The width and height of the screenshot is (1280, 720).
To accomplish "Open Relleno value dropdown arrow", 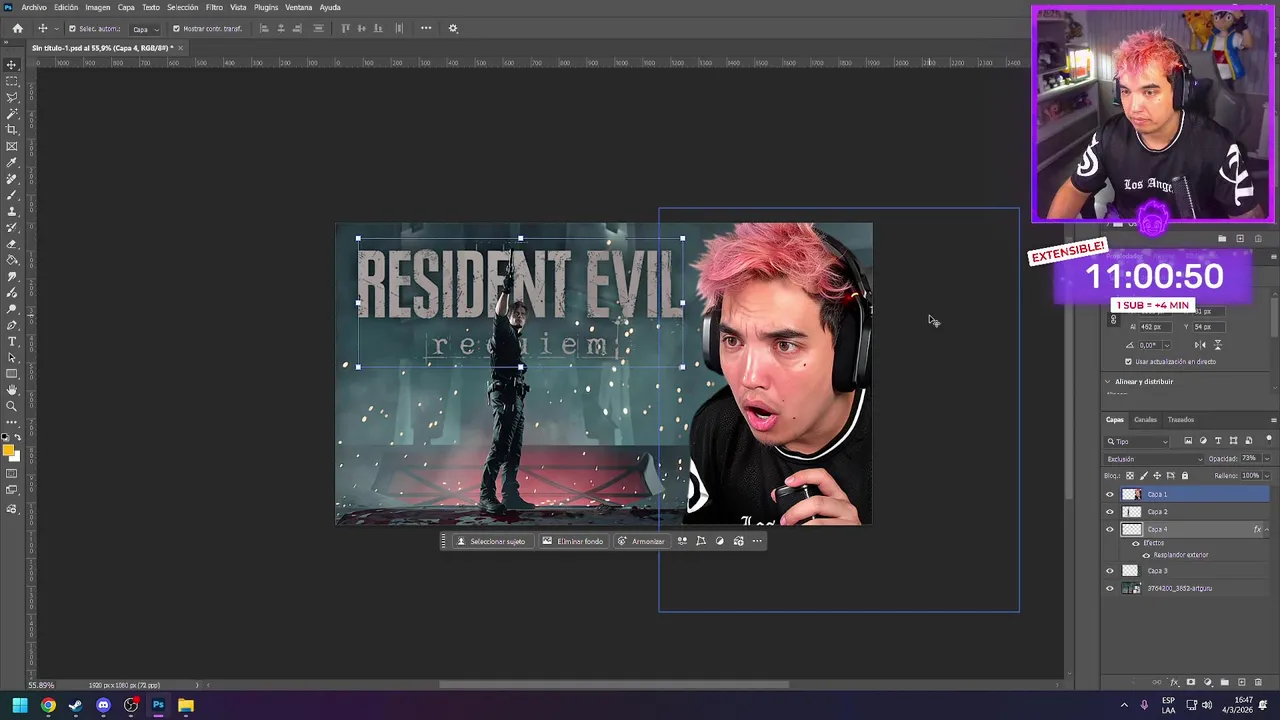I will coord(1266,476).
